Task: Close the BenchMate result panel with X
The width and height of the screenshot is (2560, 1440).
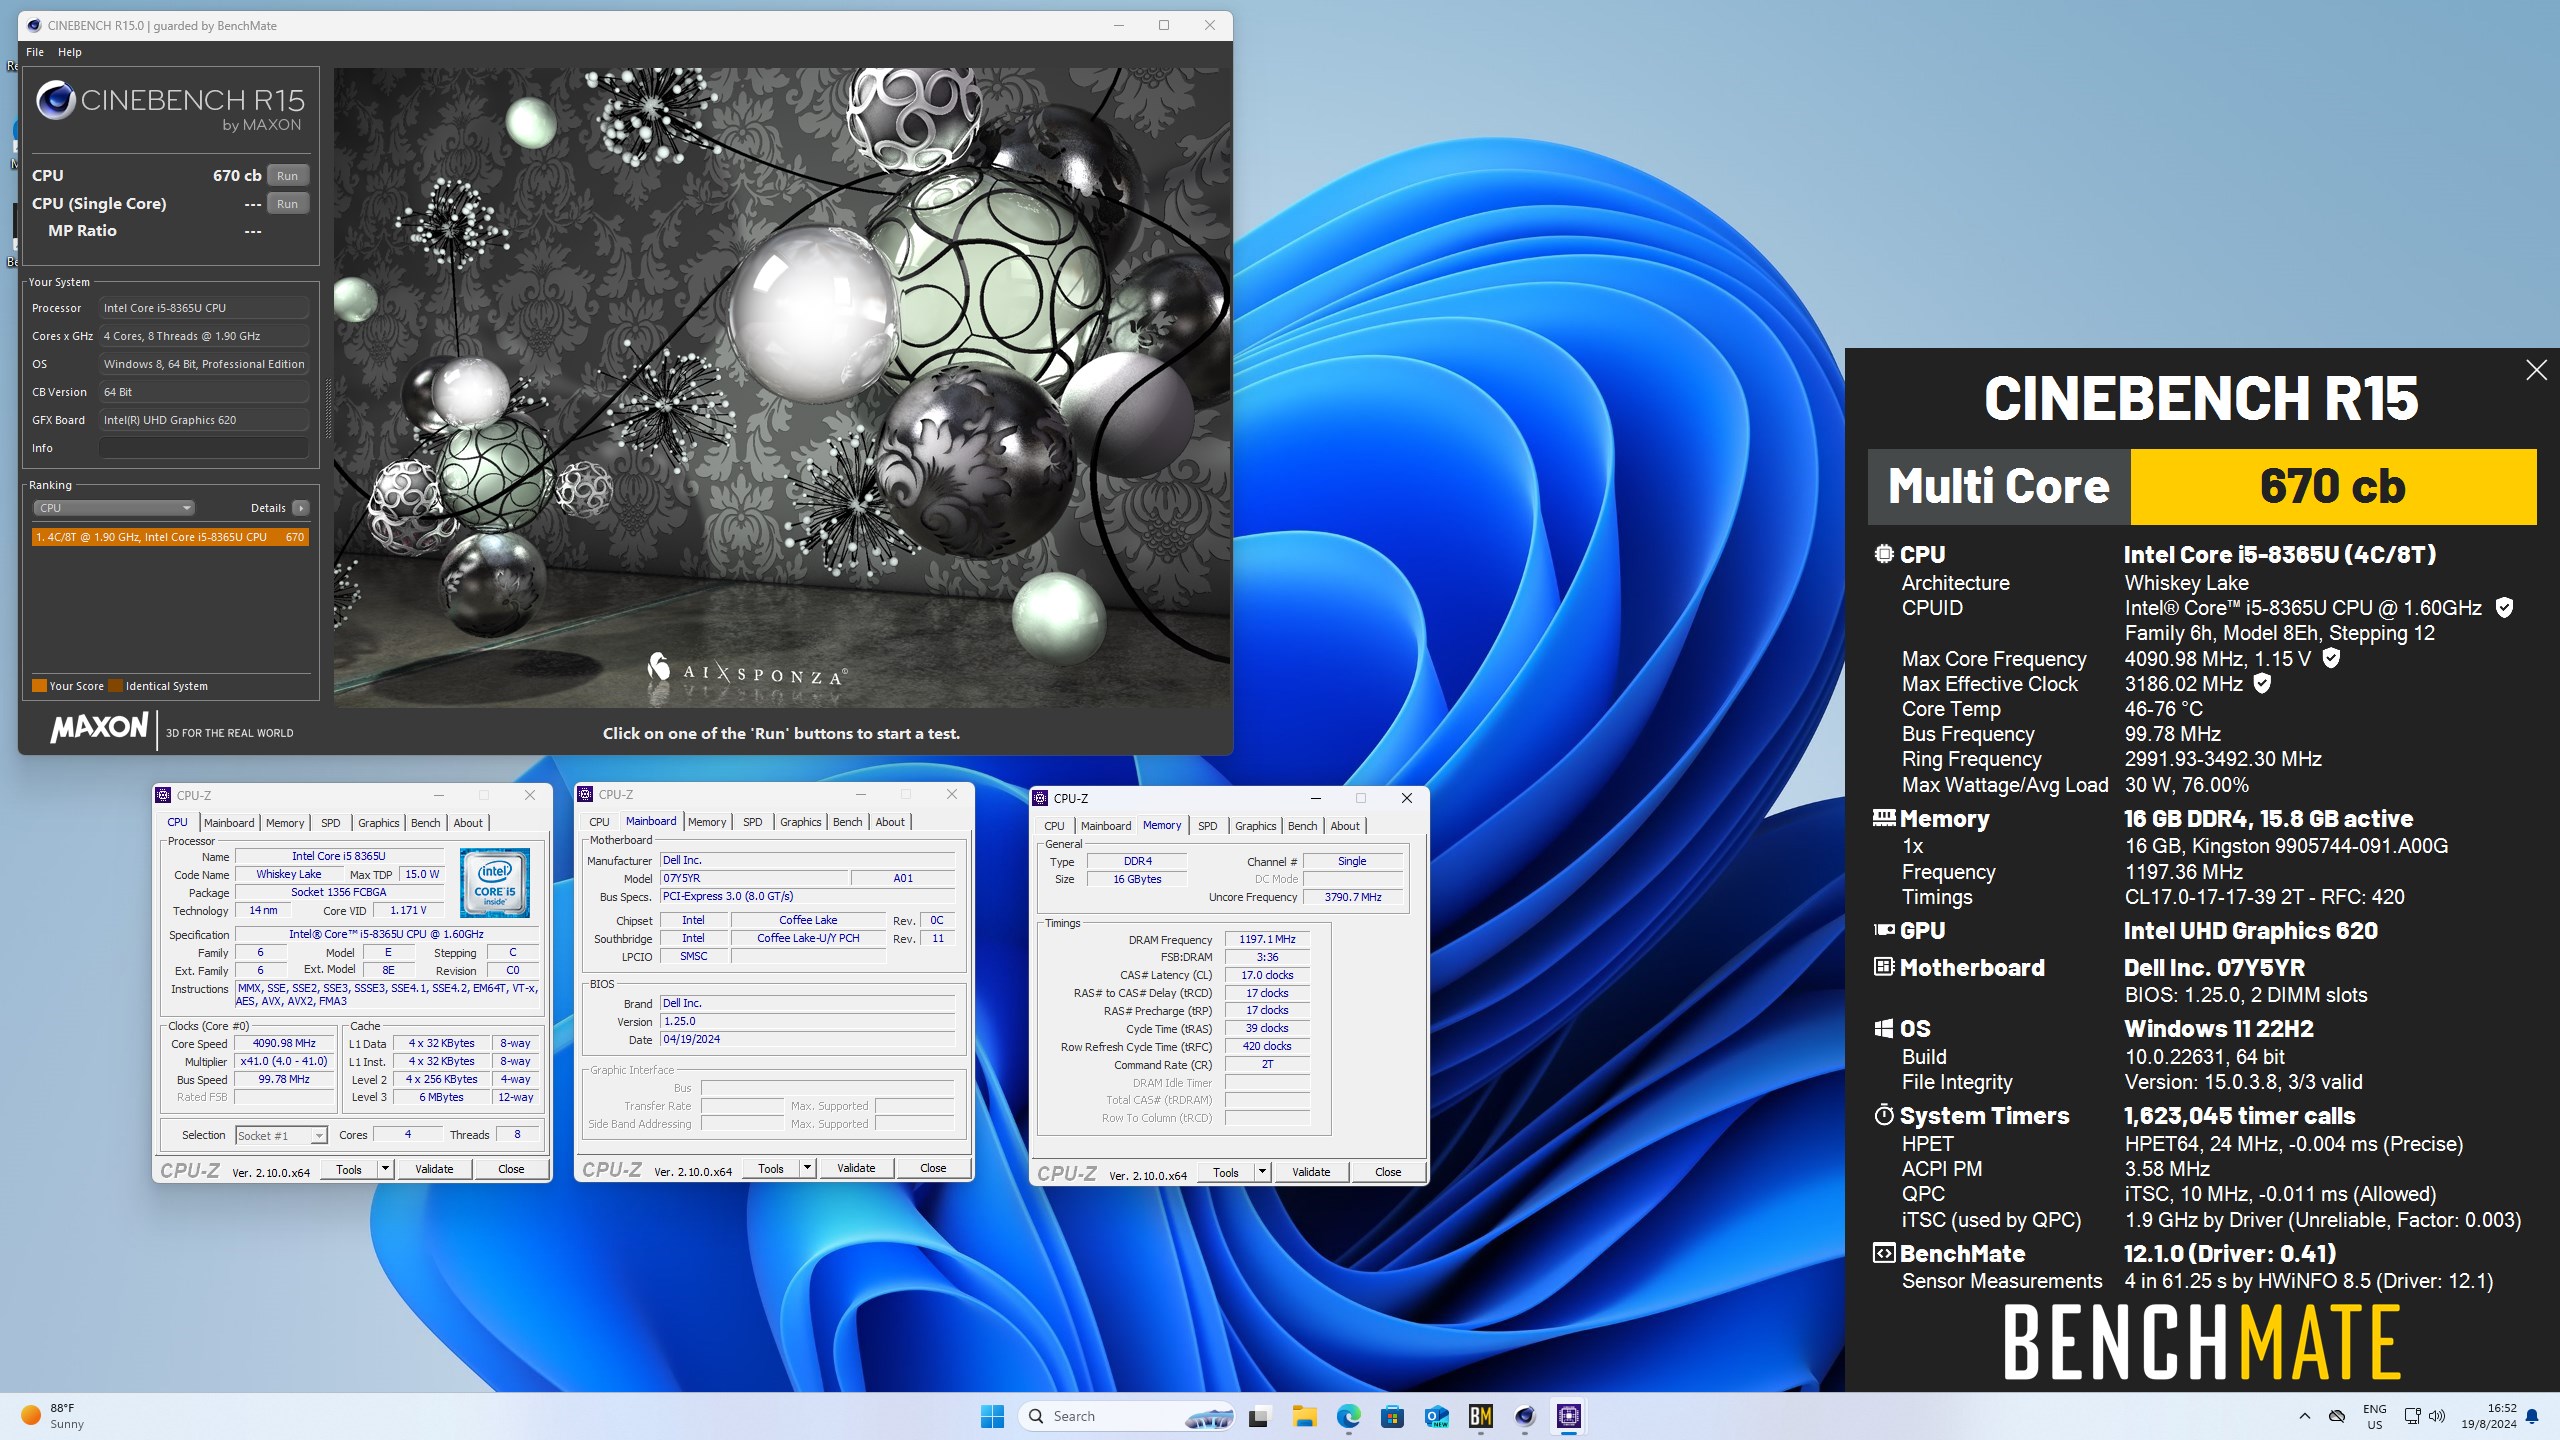Action: (x=2536, y=370)
